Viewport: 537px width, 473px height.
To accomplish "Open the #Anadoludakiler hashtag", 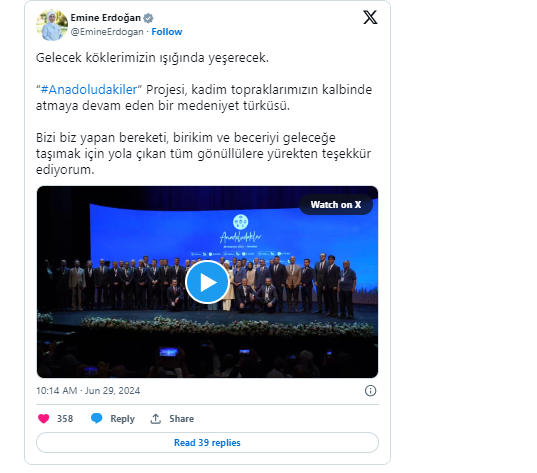I will [x=89, y=89].
